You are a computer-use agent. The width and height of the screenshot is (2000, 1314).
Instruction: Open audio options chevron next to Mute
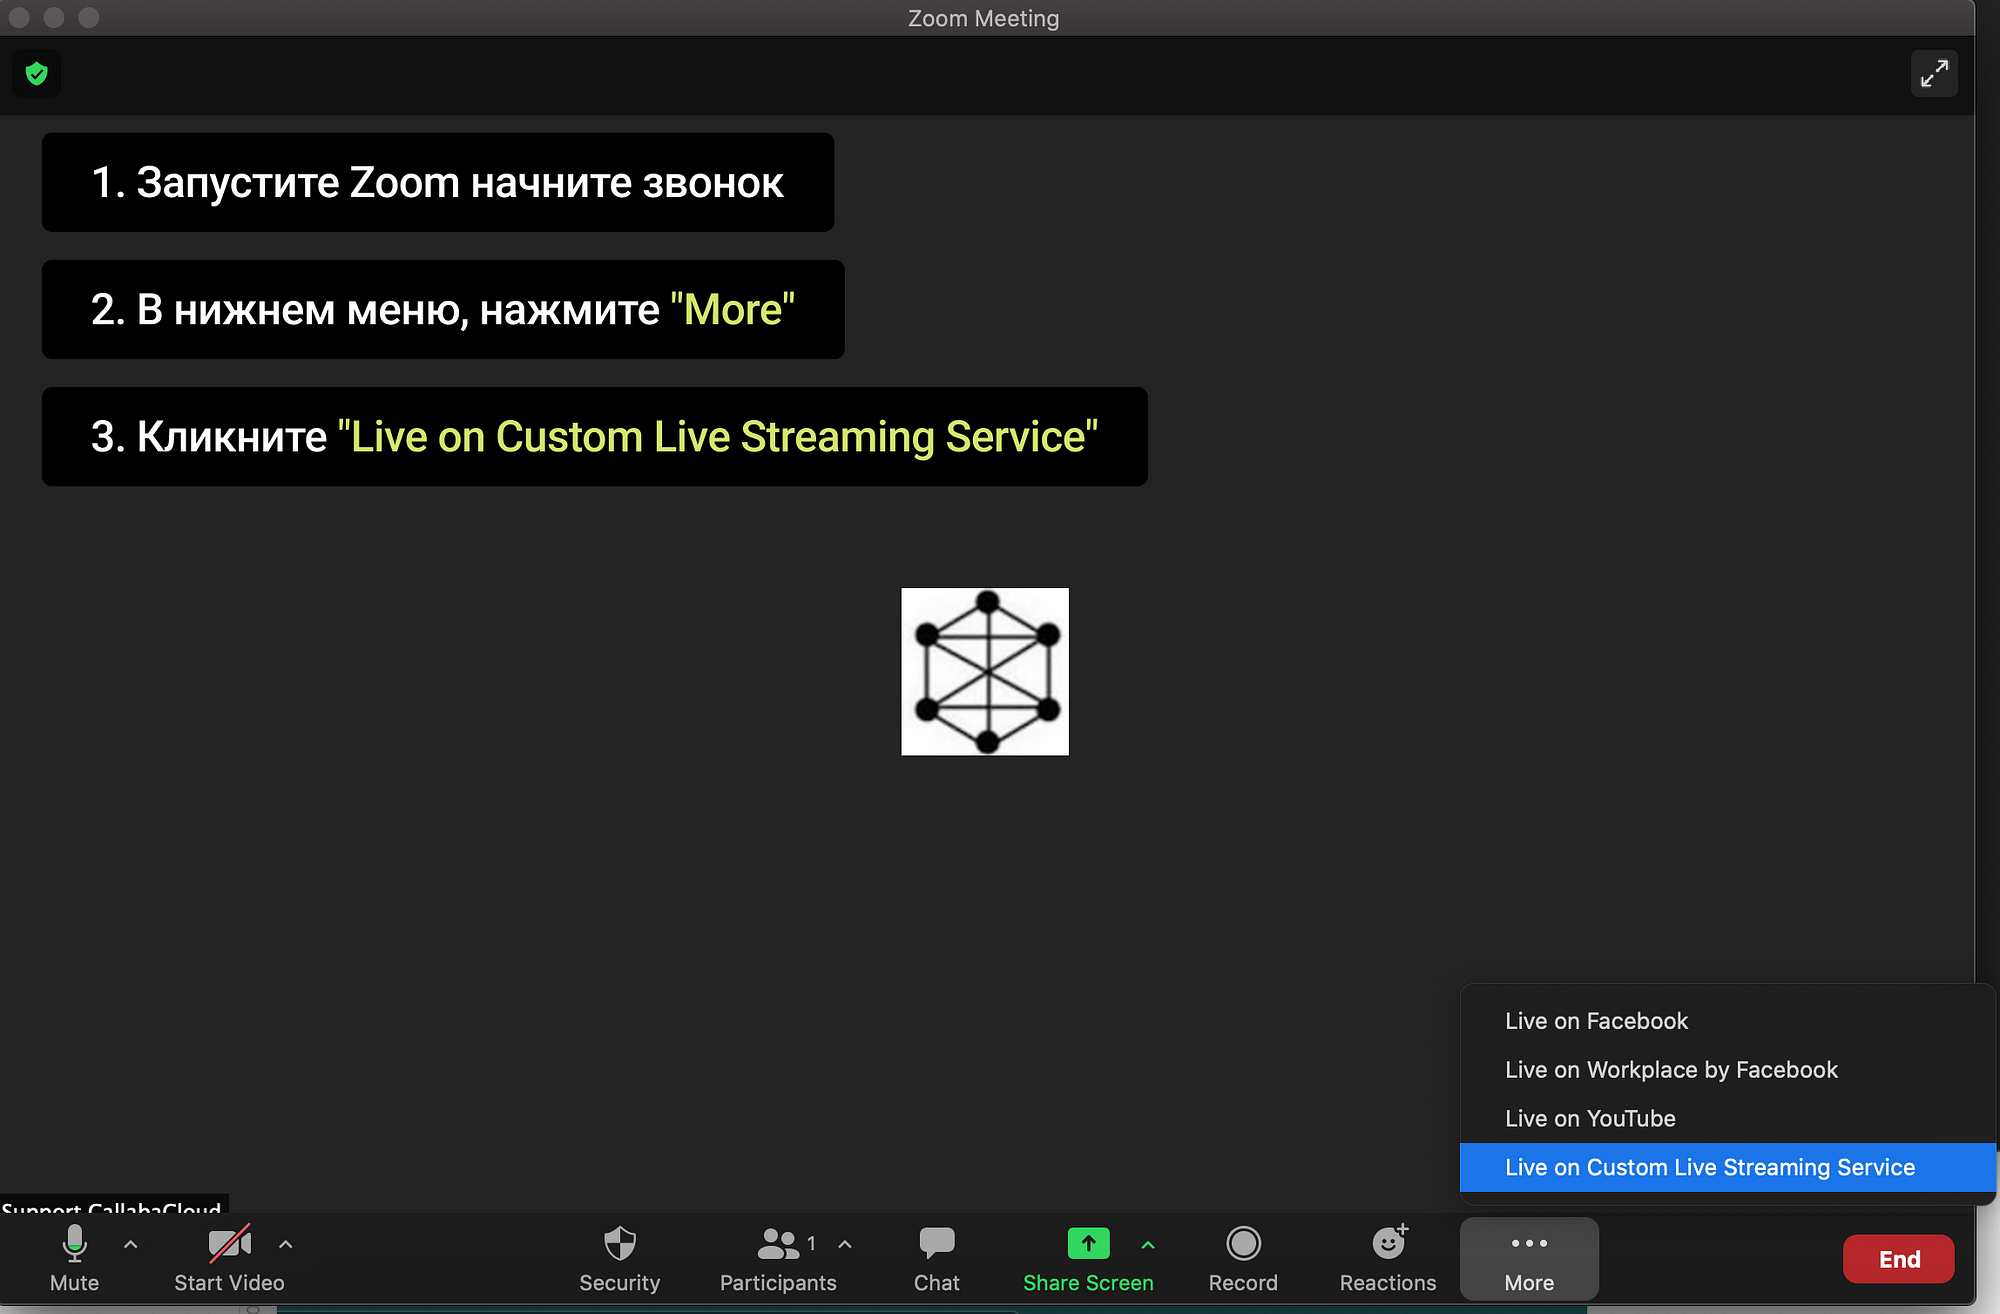tap(131, 1245)
